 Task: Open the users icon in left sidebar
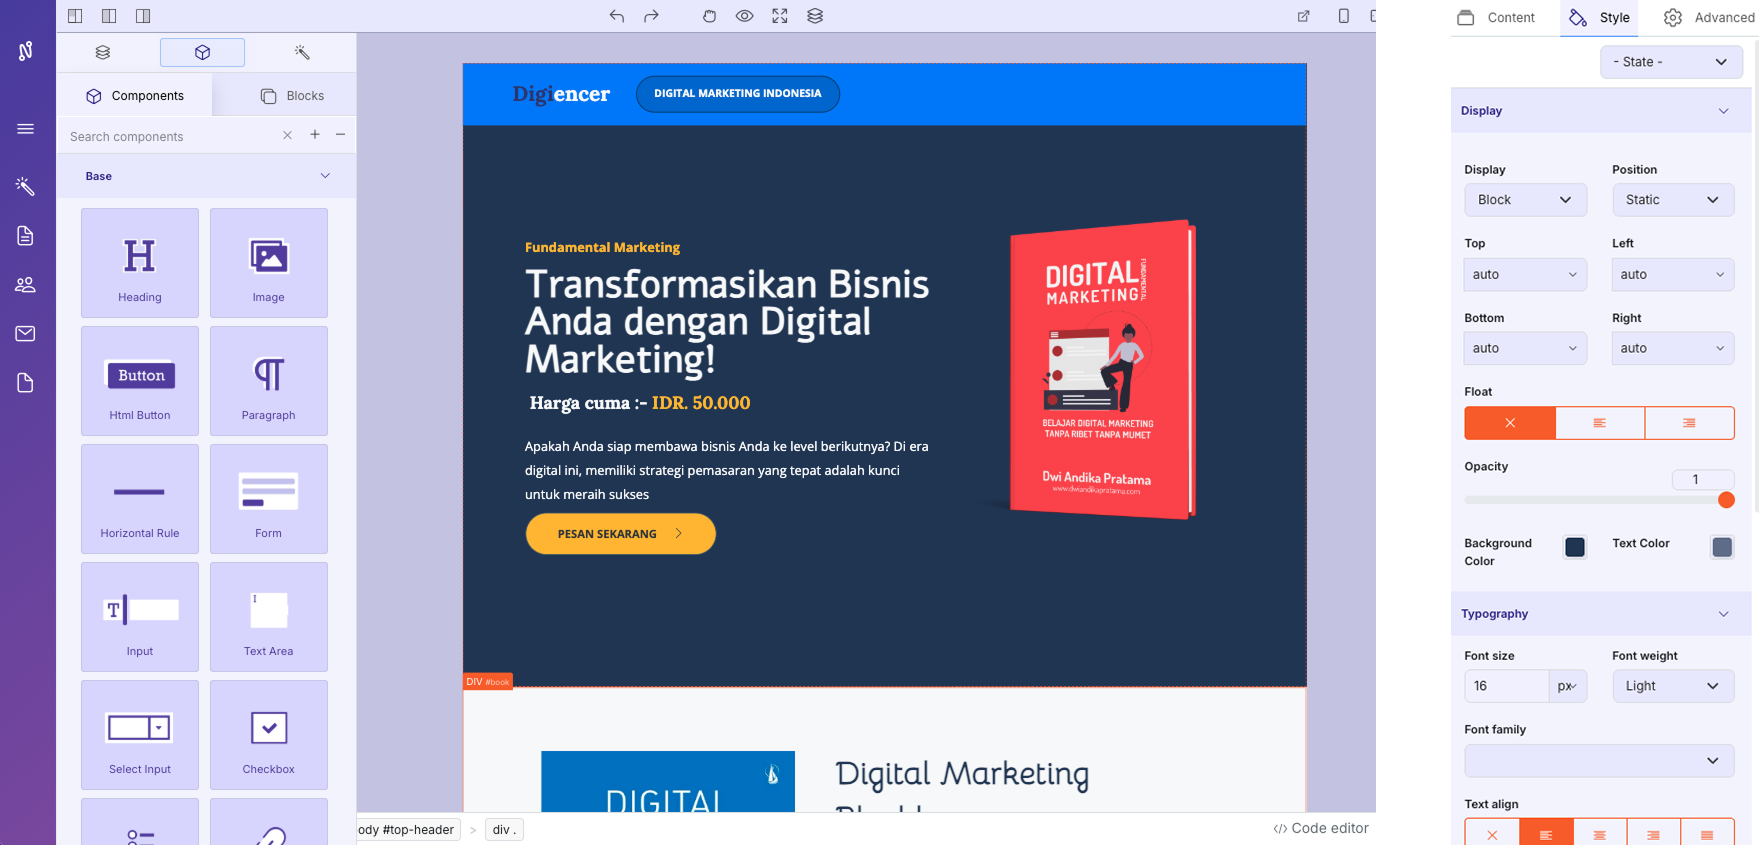coord(25,285)
